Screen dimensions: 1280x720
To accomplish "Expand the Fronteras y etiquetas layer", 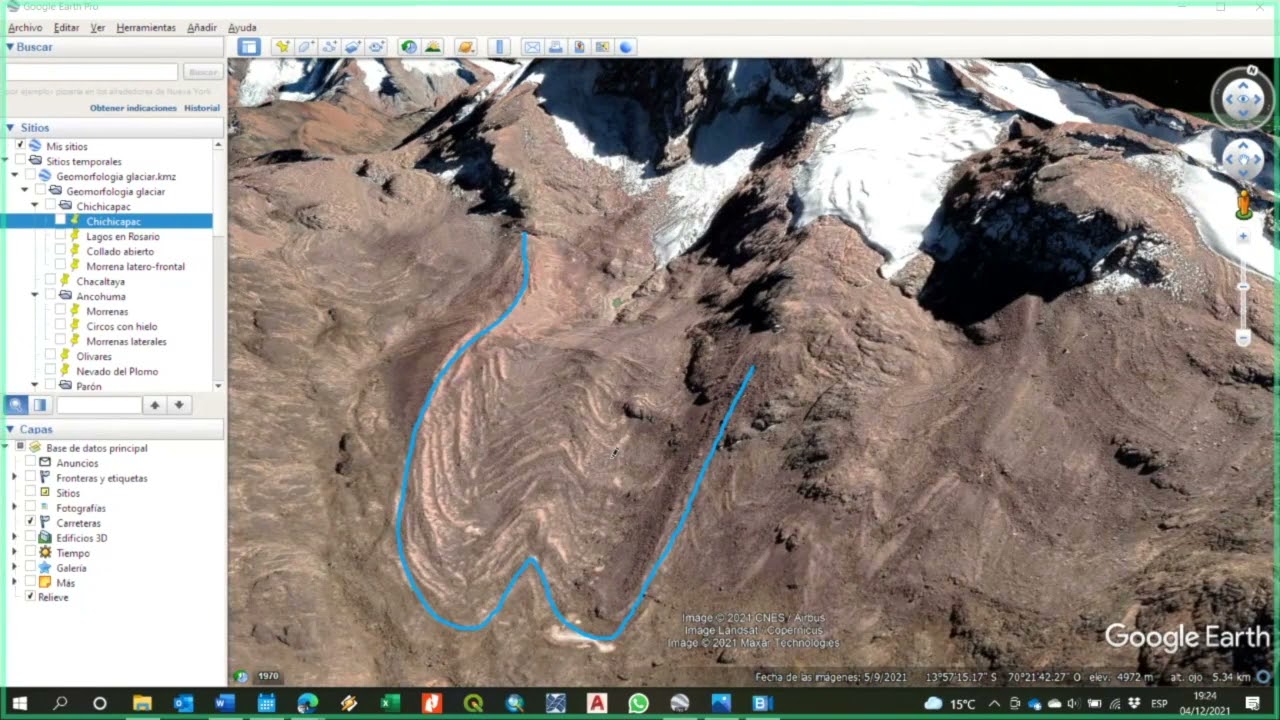I will pos(15,478).
